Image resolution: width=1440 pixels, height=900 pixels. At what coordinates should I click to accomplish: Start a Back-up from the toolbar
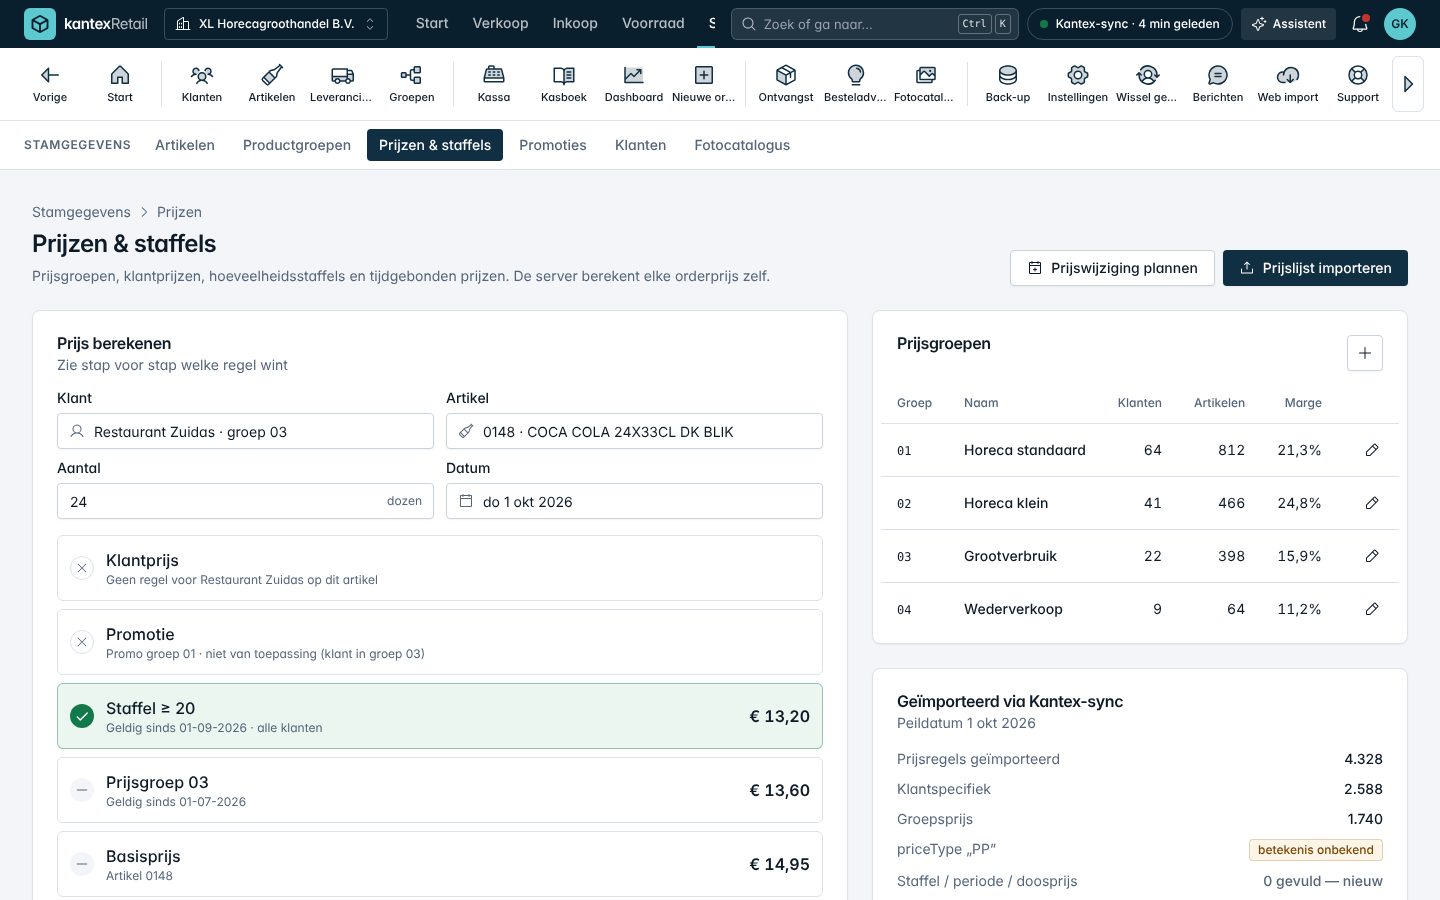tap(1008, 84)
